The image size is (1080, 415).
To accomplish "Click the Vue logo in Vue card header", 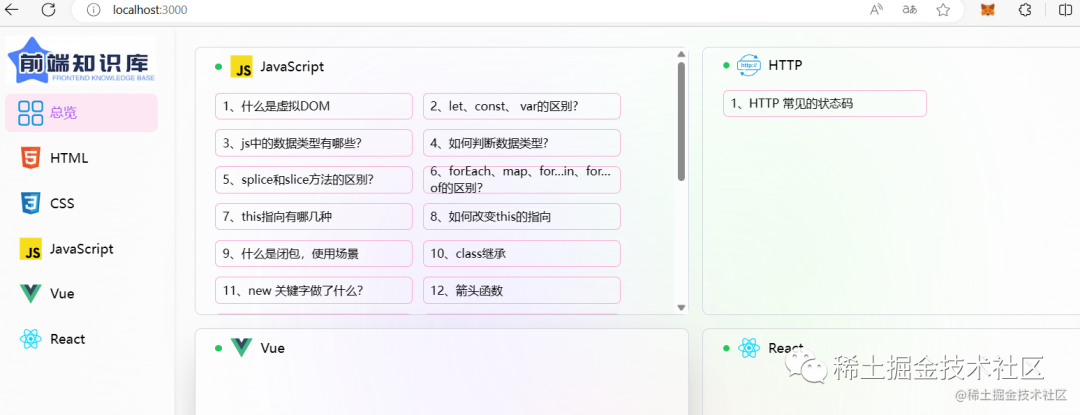I will point(242,348).
